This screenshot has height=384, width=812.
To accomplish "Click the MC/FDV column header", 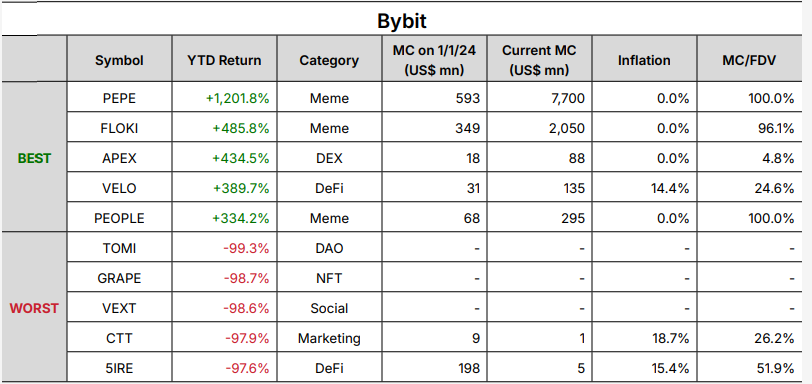I will coord(749,59).
